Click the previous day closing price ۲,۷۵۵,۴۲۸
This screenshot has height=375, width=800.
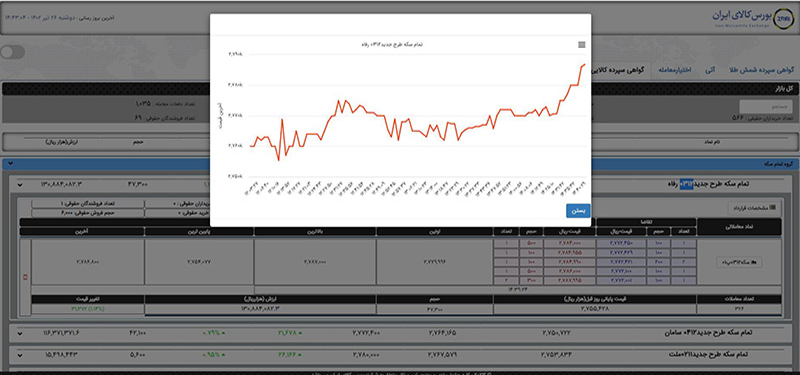595,309
